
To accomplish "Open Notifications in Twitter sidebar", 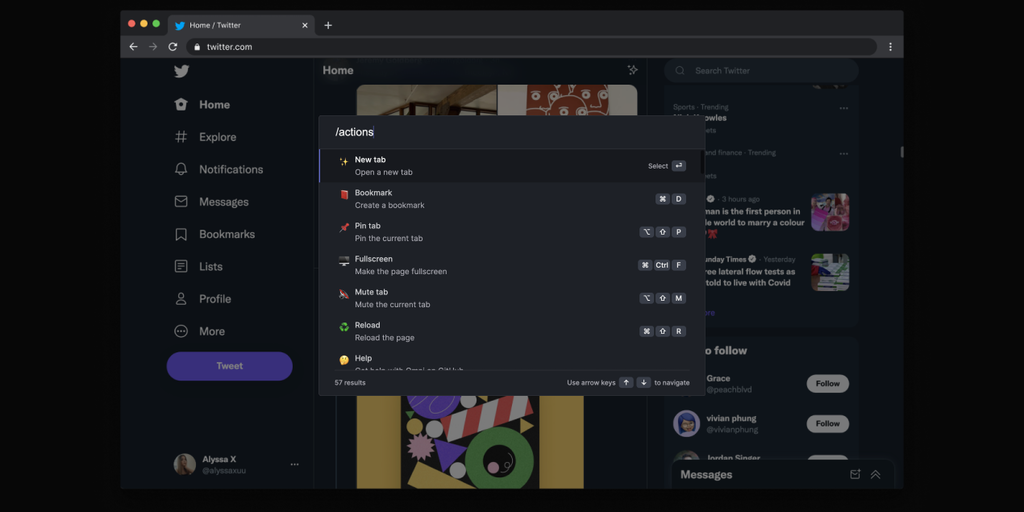I will tap(219, 169).
